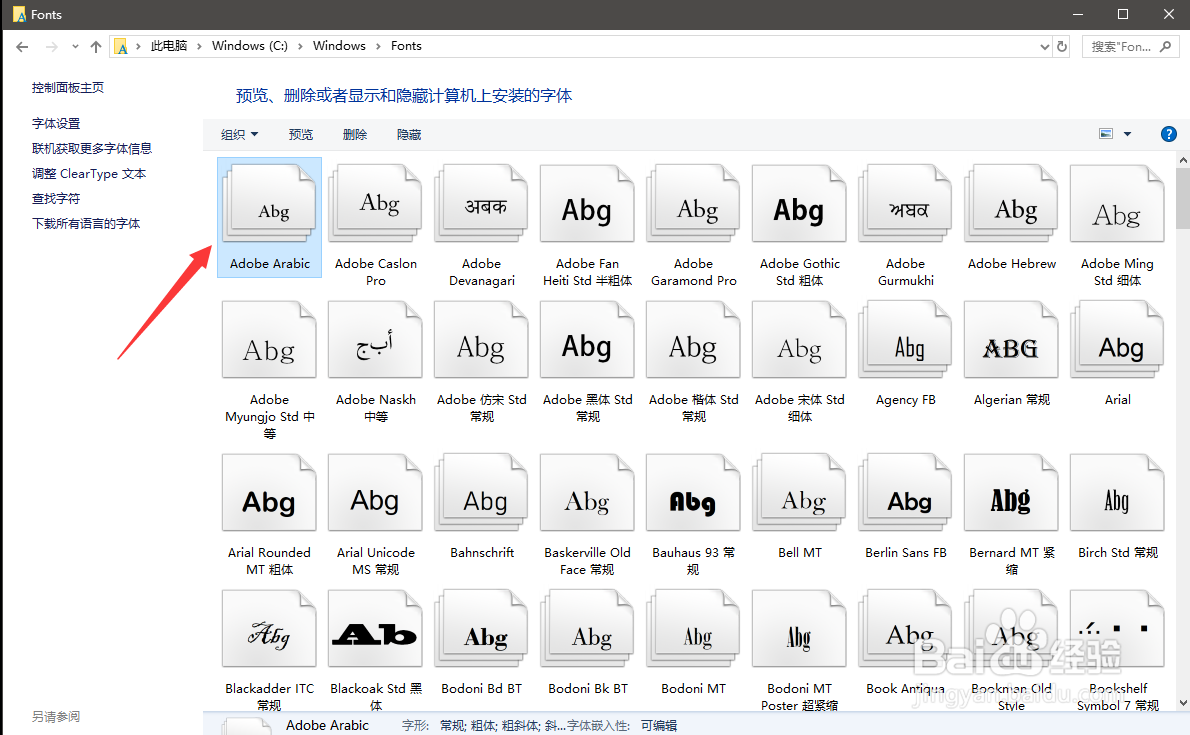Viewport: 1190px width, 735px height.
Task: Select the Birch Std font icon
Action: click(1117, 492)
